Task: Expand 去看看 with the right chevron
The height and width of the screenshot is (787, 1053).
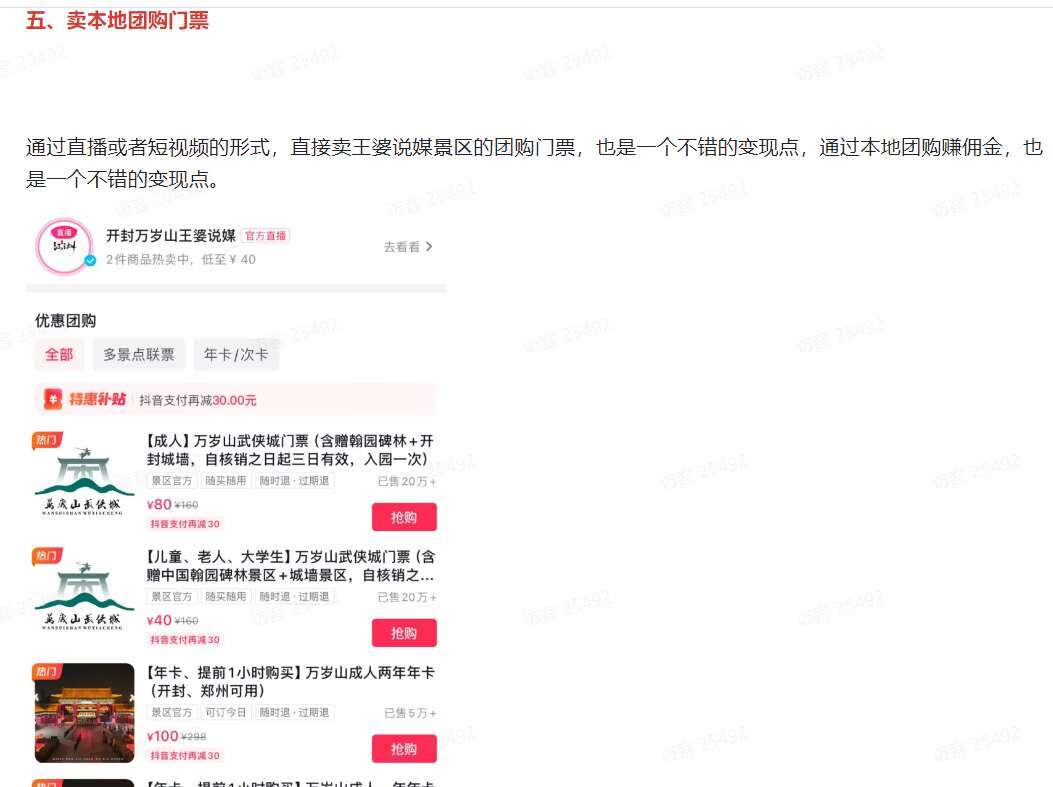Action: 408,246
